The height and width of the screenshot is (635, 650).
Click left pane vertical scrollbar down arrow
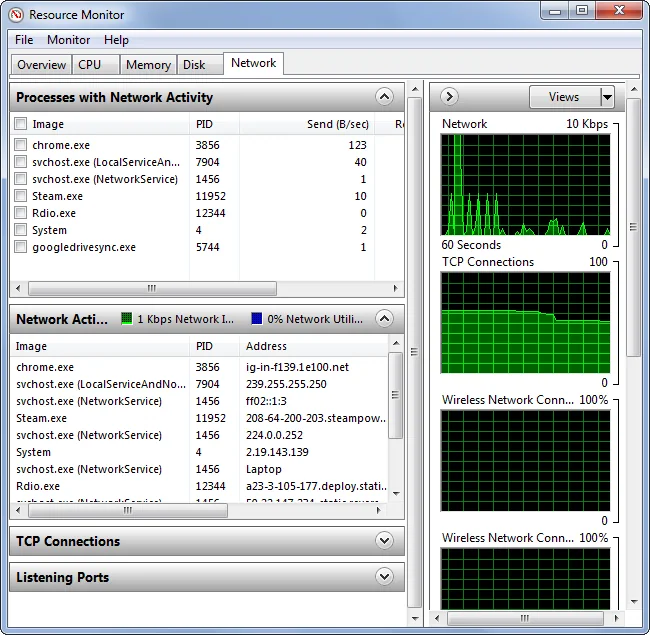tap(415, 618)
